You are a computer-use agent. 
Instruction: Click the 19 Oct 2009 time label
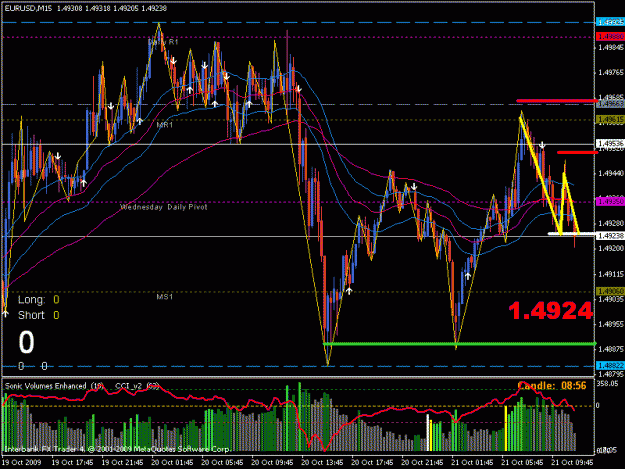[x=22, y=462]
